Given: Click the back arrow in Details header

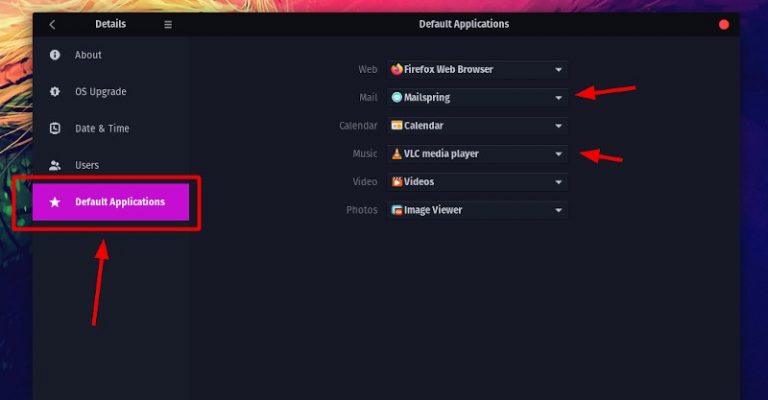Looking at the screenshot, I should click(x=52, y=24).
